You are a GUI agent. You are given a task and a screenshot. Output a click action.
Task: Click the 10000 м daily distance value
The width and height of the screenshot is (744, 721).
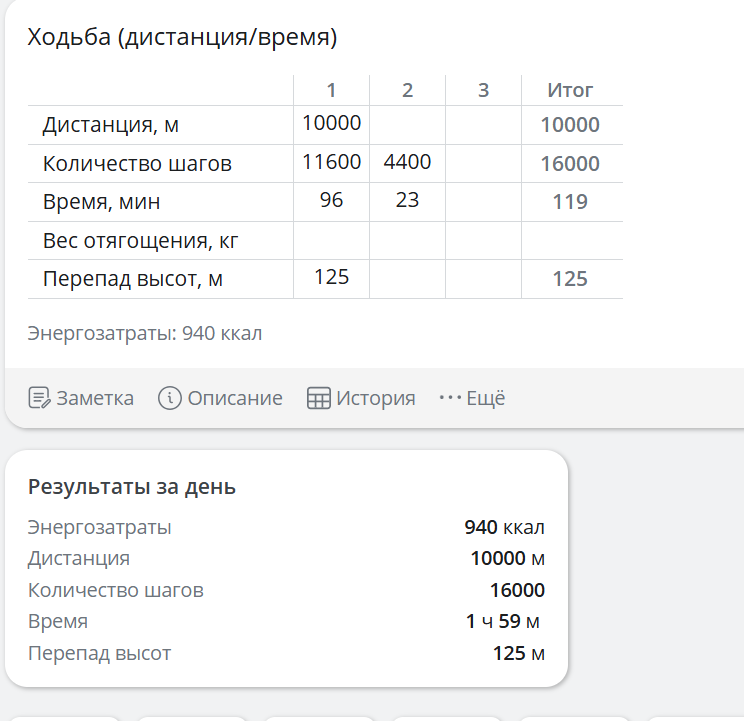tap(508, 559)
